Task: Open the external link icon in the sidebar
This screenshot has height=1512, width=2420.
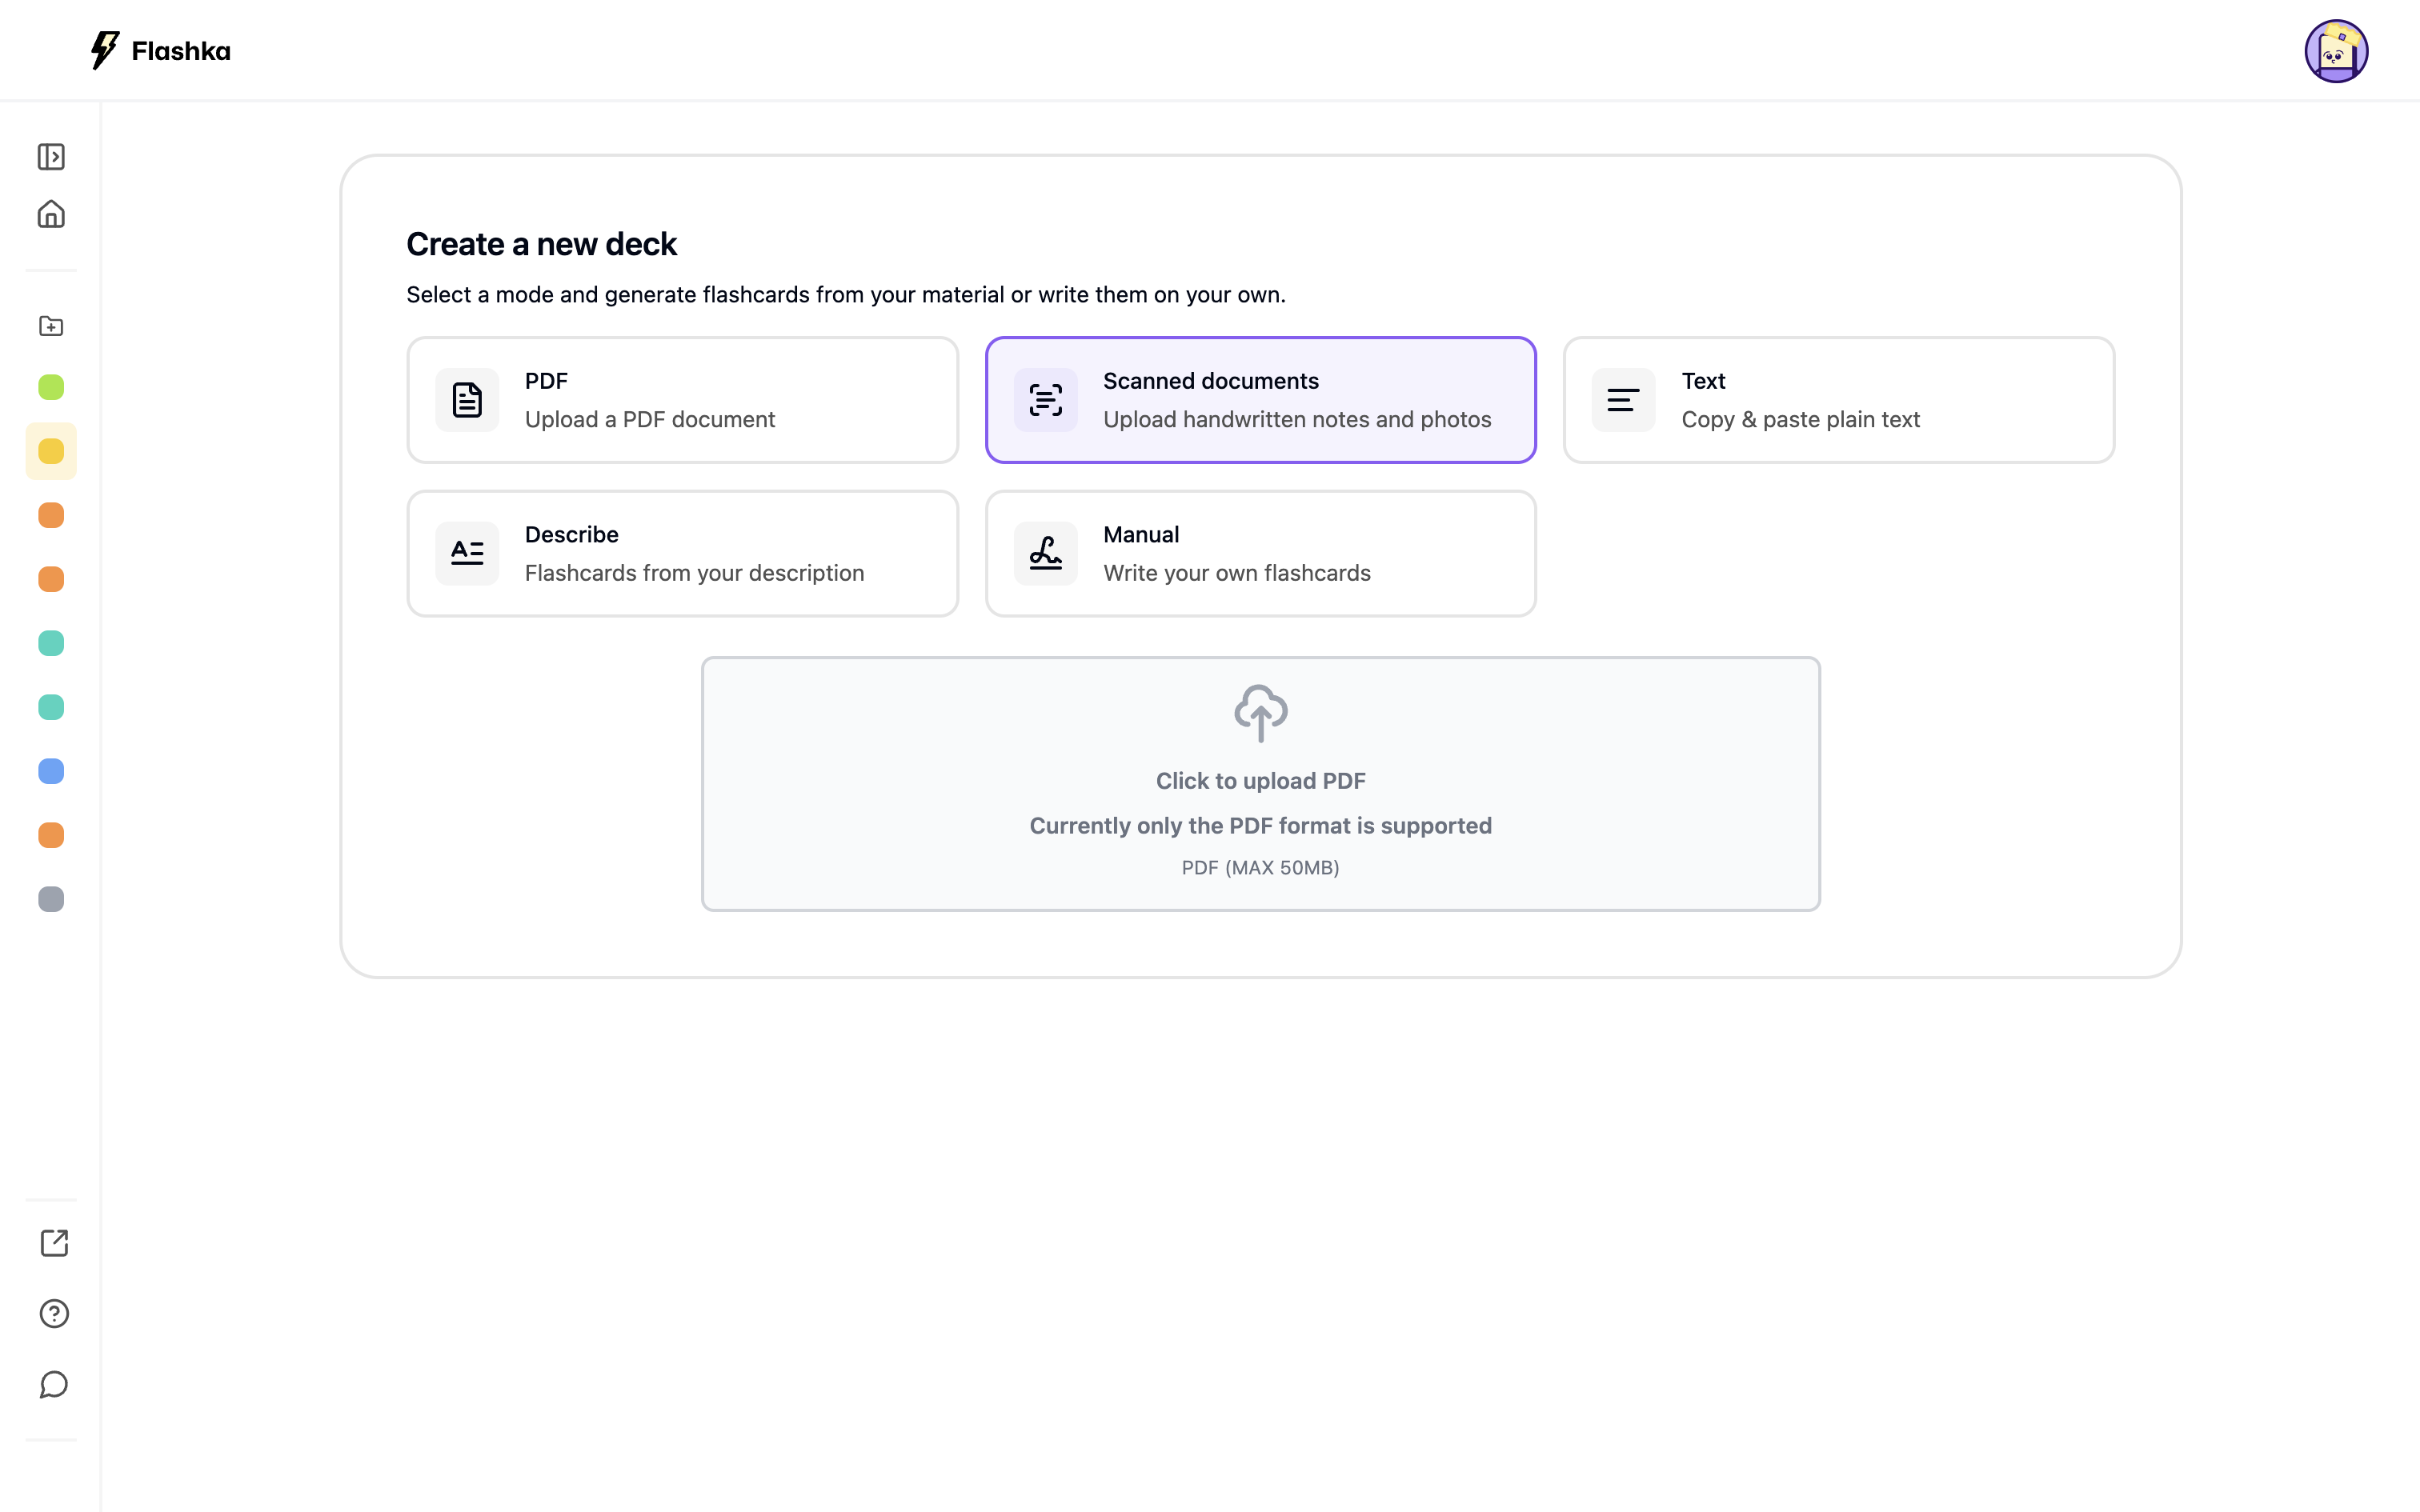Action: coord(54,1243)
